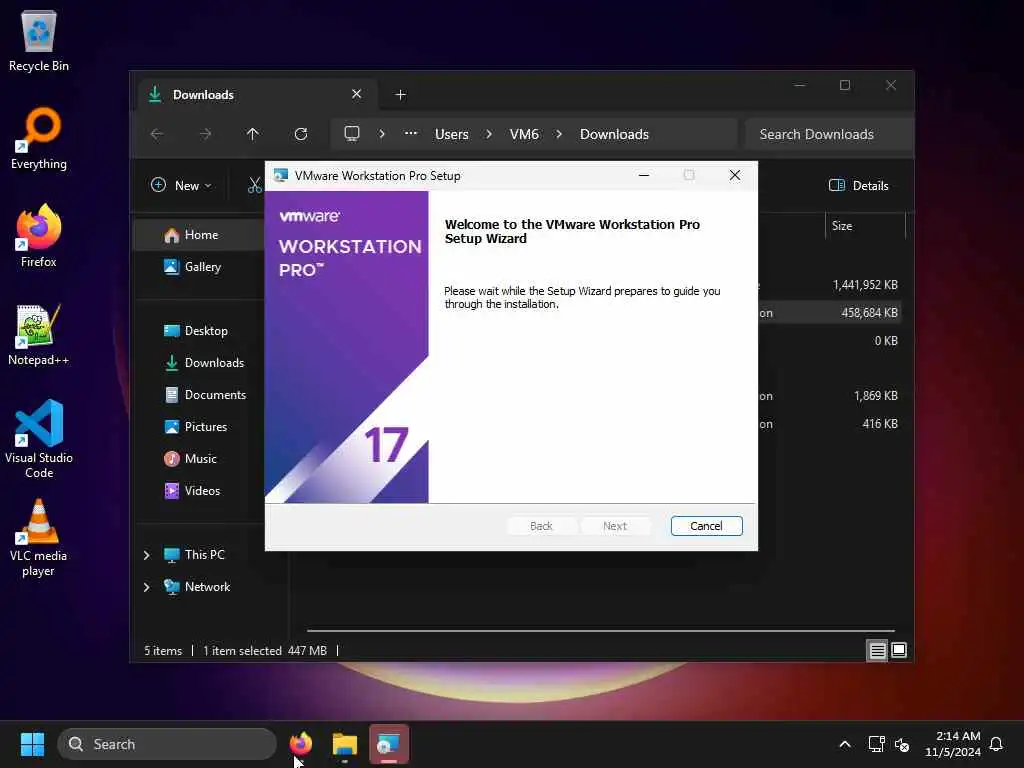The image size is (1024, 768).
Task: Open File Explorer from the taskbar
Action: pyautogui.click(x=345, y=744)
